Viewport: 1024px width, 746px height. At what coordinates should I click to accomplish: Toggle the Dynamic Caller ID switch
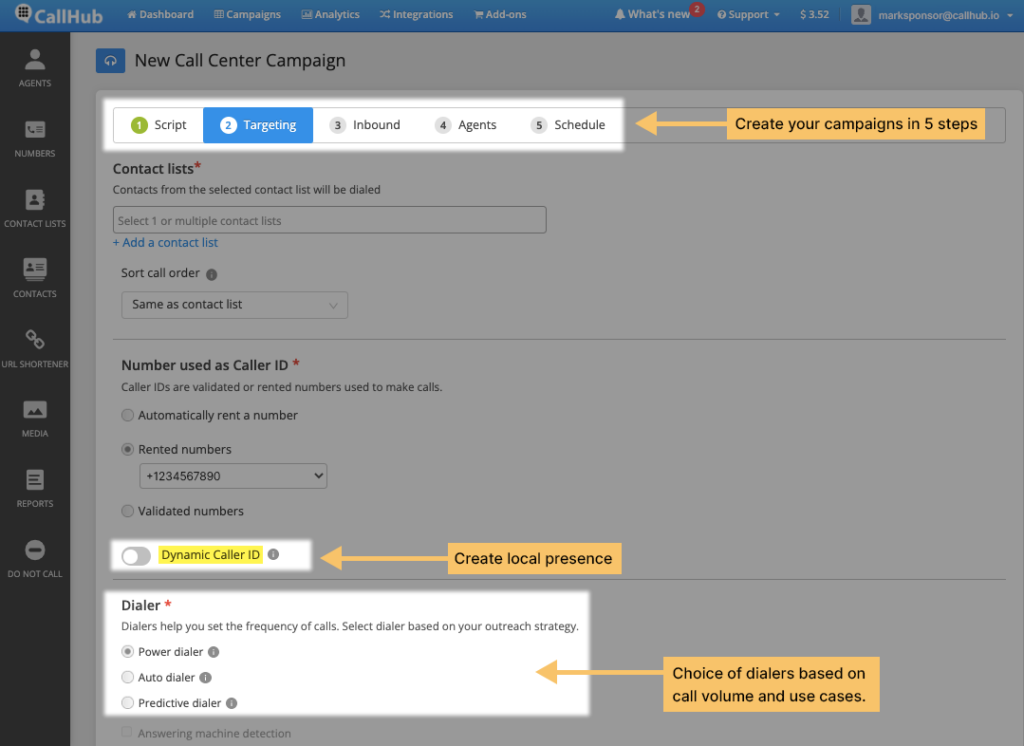136,556
